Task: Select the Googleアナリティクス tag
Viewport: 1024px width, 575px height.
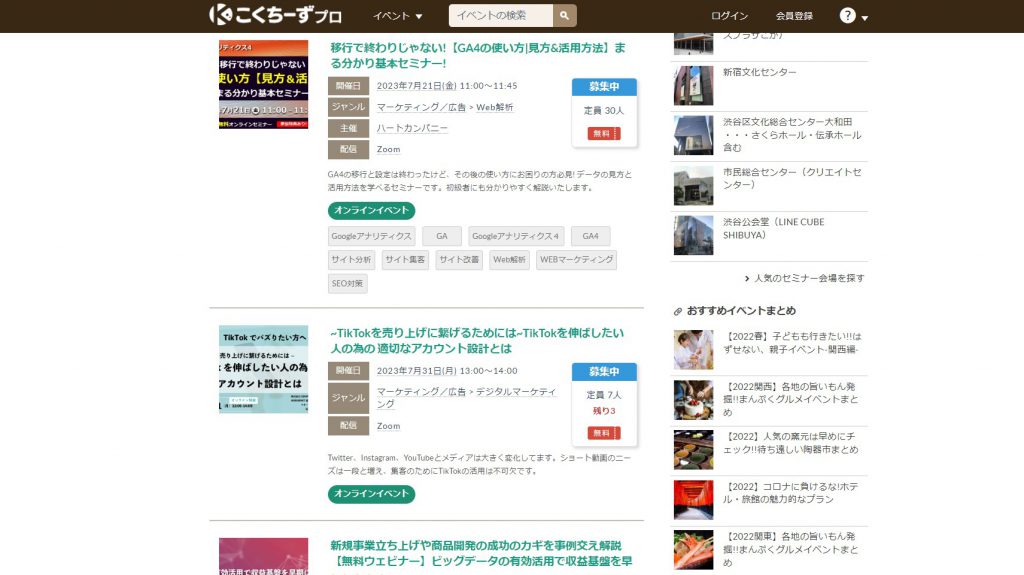Action: click(x=372, y=236)
